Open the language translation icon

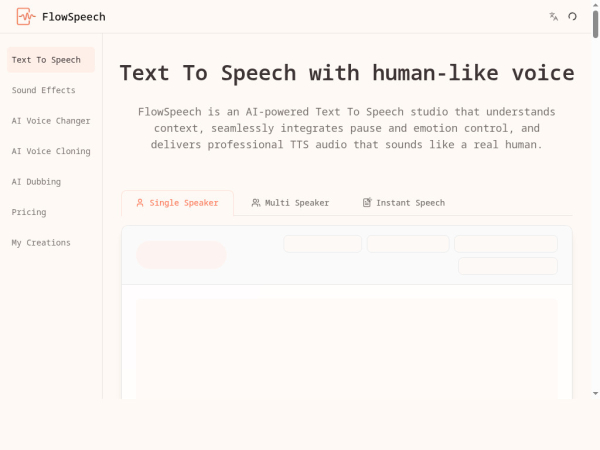pos(553,16)
